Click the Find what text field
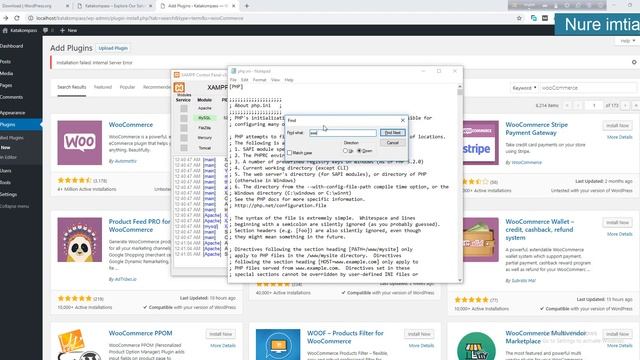The width and height of the screenshot is (640, 360). click(343, 133)
